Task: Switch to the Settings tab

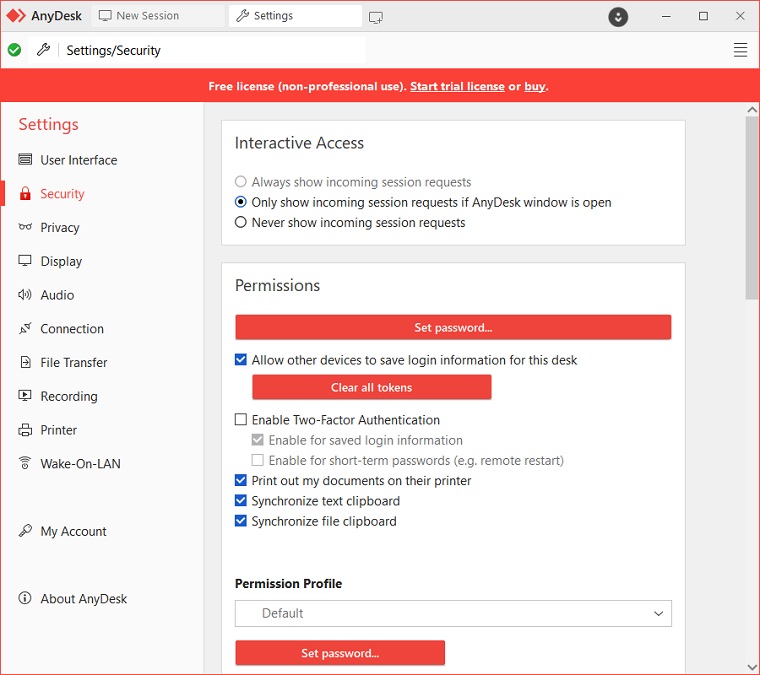Action: click(x=295, y=16)
